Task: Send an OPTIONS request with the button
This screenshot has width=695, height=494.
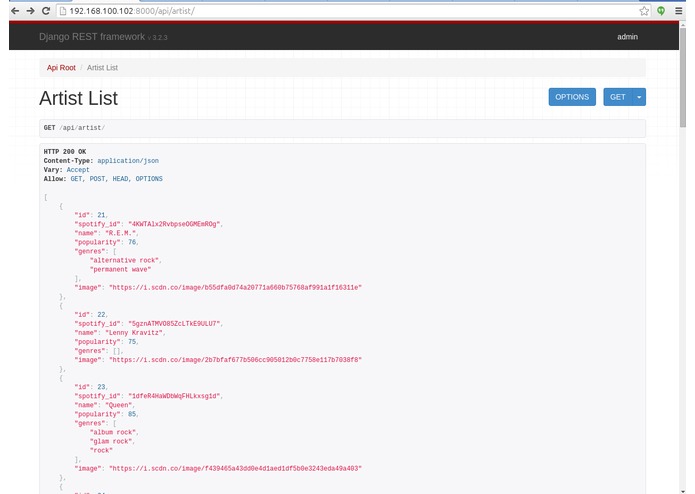Action: [572, 97]
